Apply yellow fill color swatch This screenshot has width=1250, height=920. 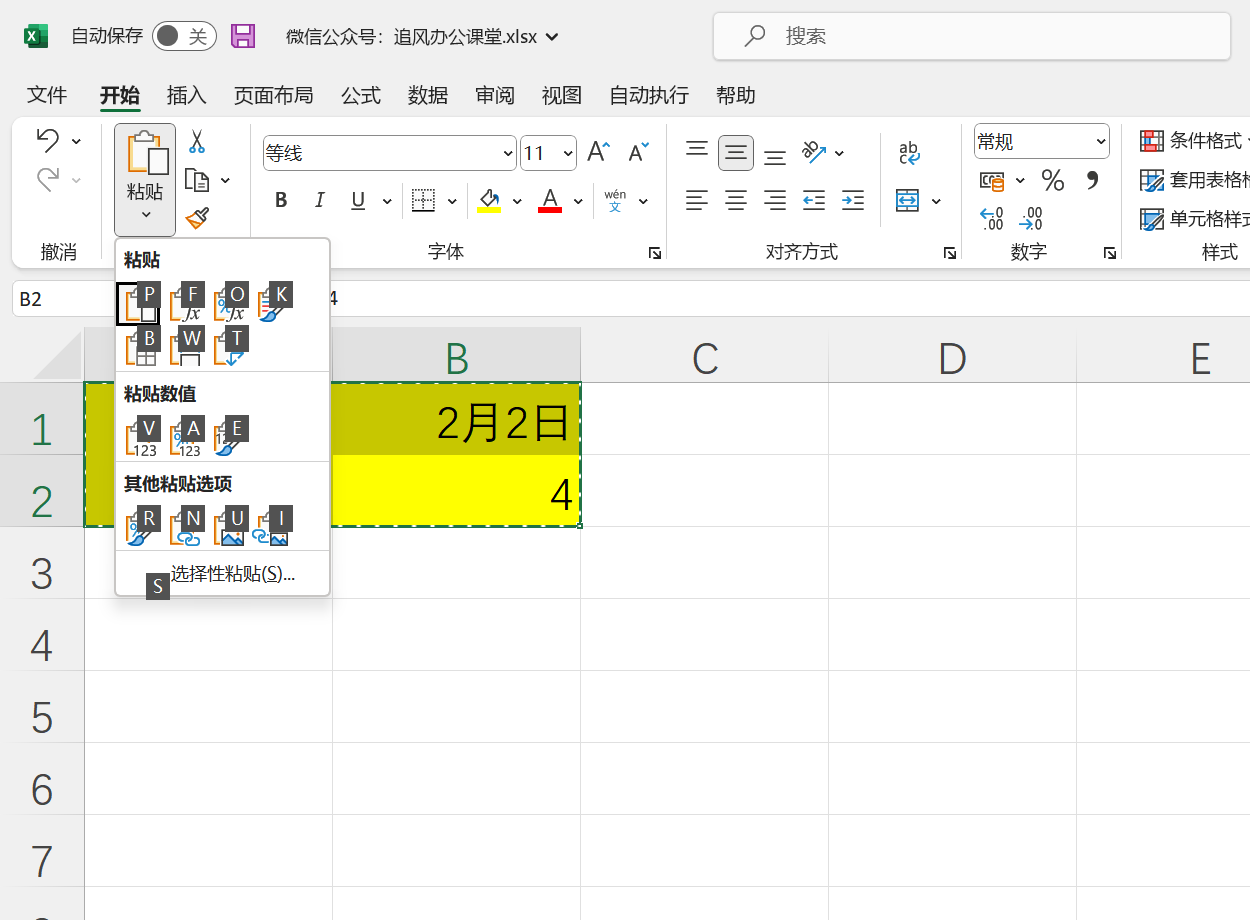click(x=489, y=201)
